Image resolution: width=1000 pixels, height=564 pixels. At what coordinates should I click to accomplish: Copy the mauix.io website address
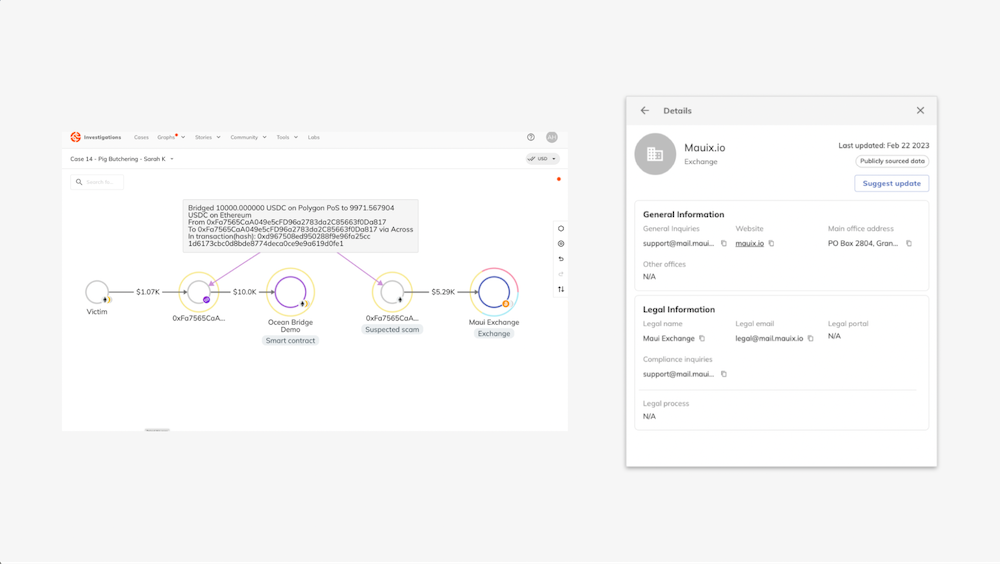771,243
